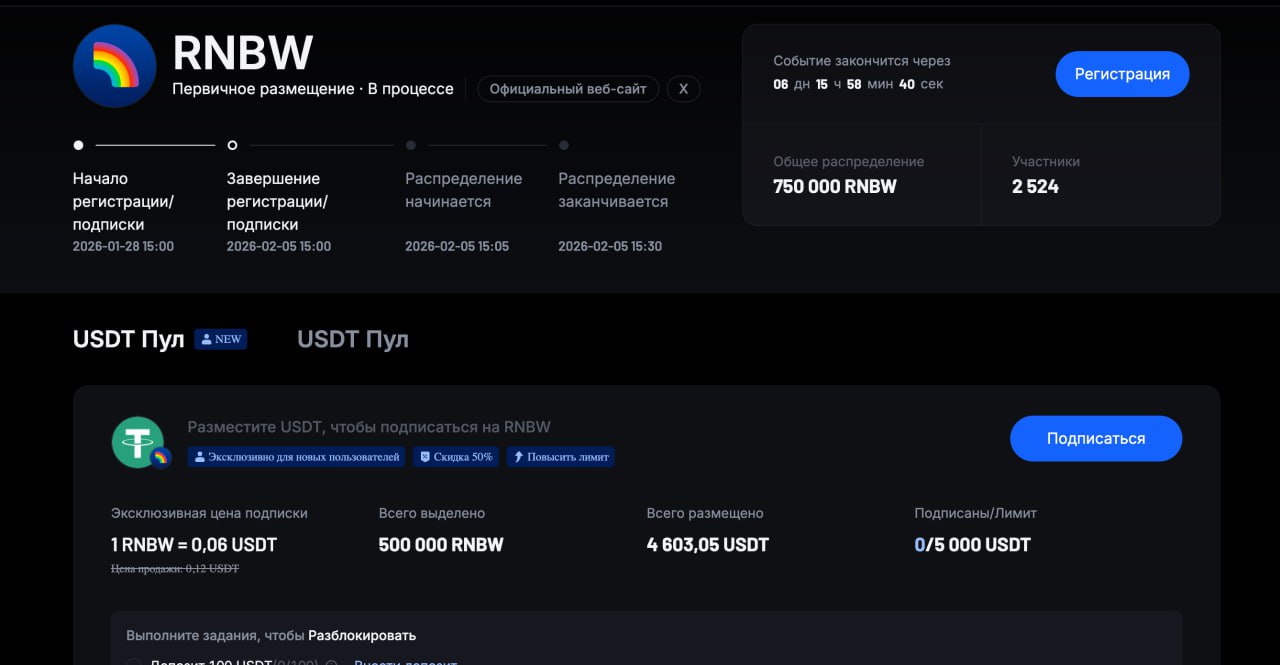Click the green Tether USDT coin icon
This screenshot has width=1280, height=665.
tap(137, 441)
